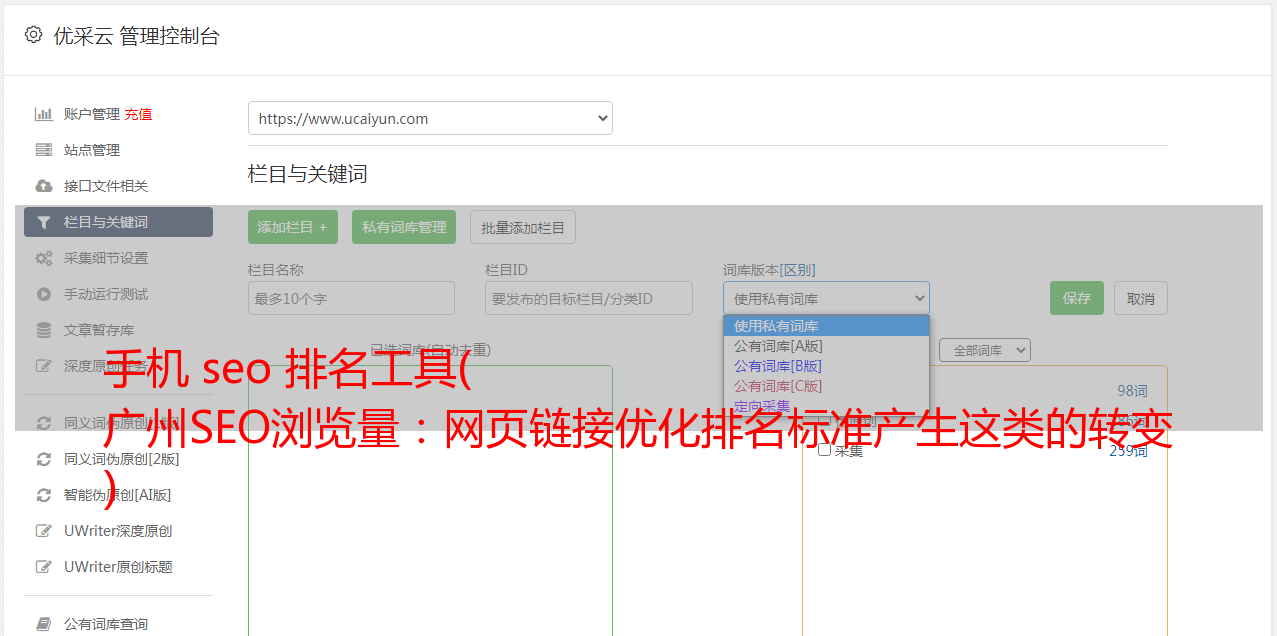Focus the 栏目名称 input field
The image size is (1277, 636).
[x=351, y=298]
